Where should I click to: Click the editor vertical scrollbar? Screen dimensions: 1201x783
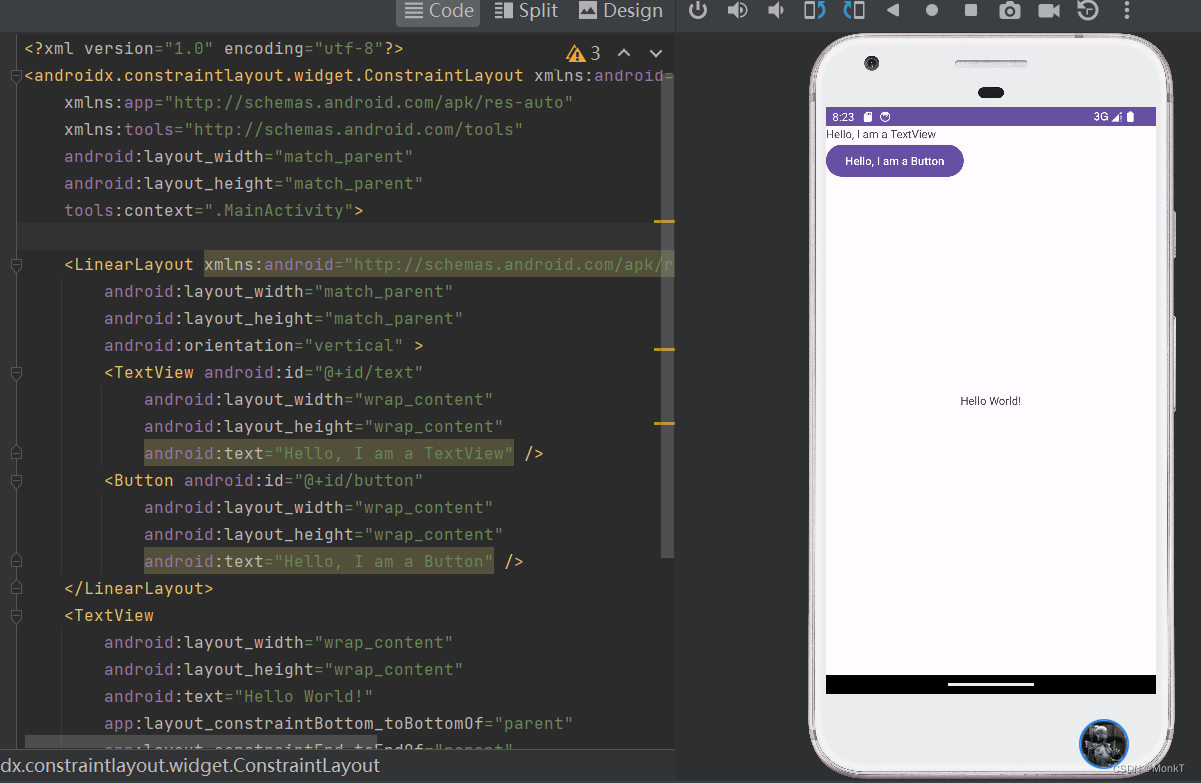(668, 315)
